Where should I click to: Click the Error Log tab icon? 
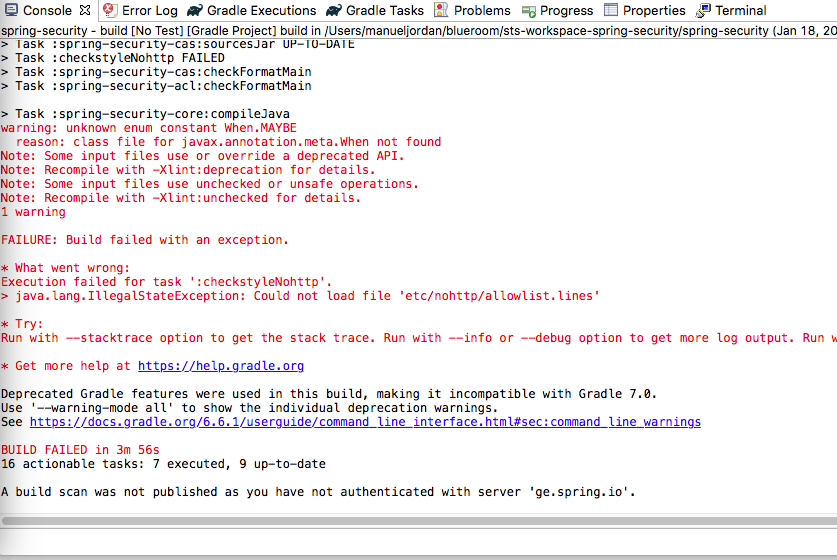(x=109, y=10)
